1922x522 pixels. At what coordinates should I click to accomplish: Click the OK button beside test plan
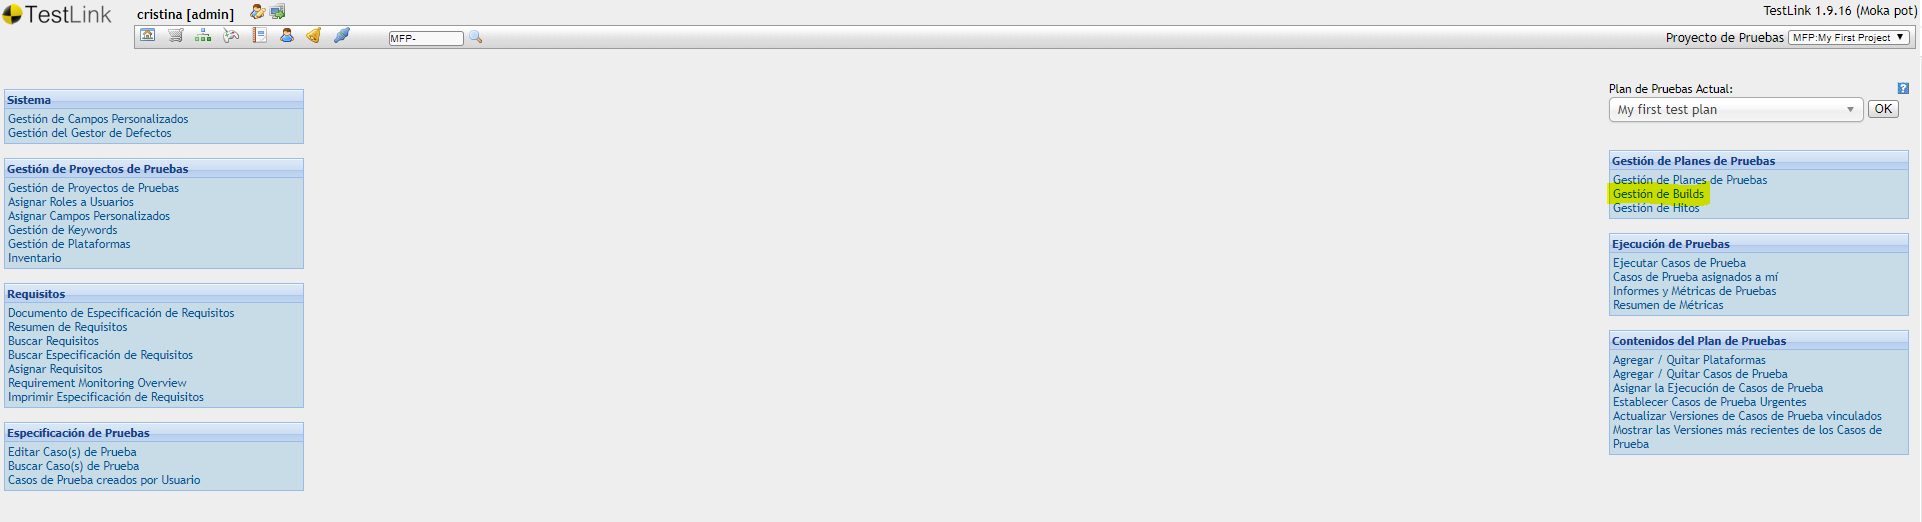pyautogui.click(x=1883, y=109)
